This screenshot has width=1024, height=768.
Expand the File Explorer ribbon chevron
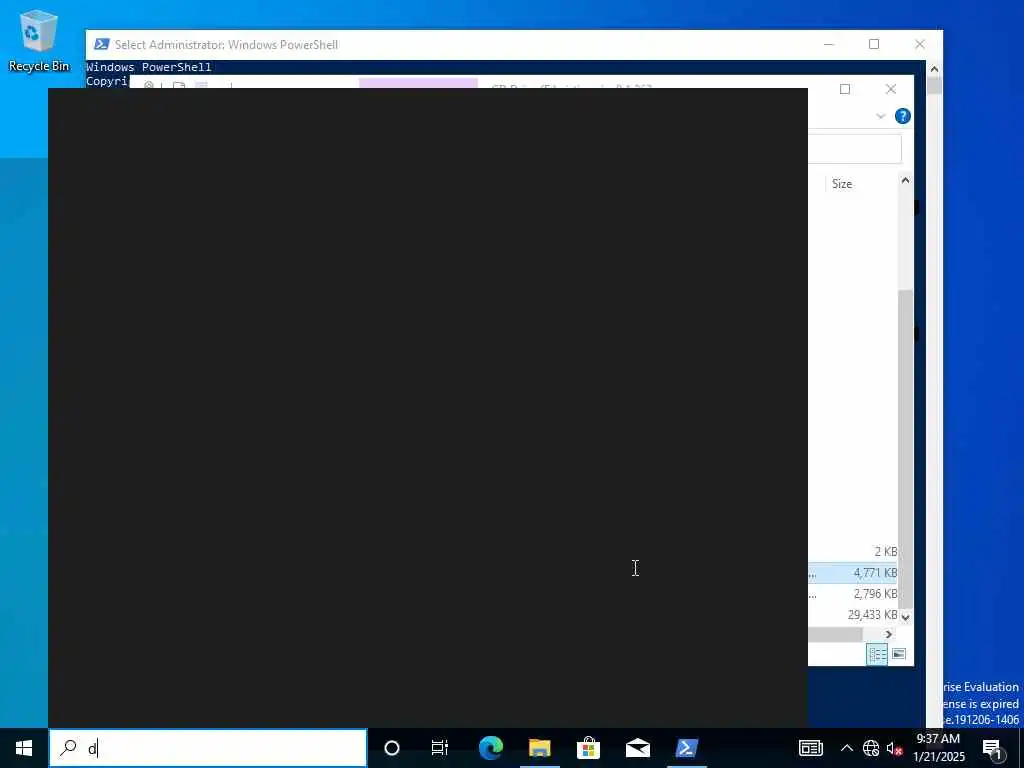(x=880, y=116)
